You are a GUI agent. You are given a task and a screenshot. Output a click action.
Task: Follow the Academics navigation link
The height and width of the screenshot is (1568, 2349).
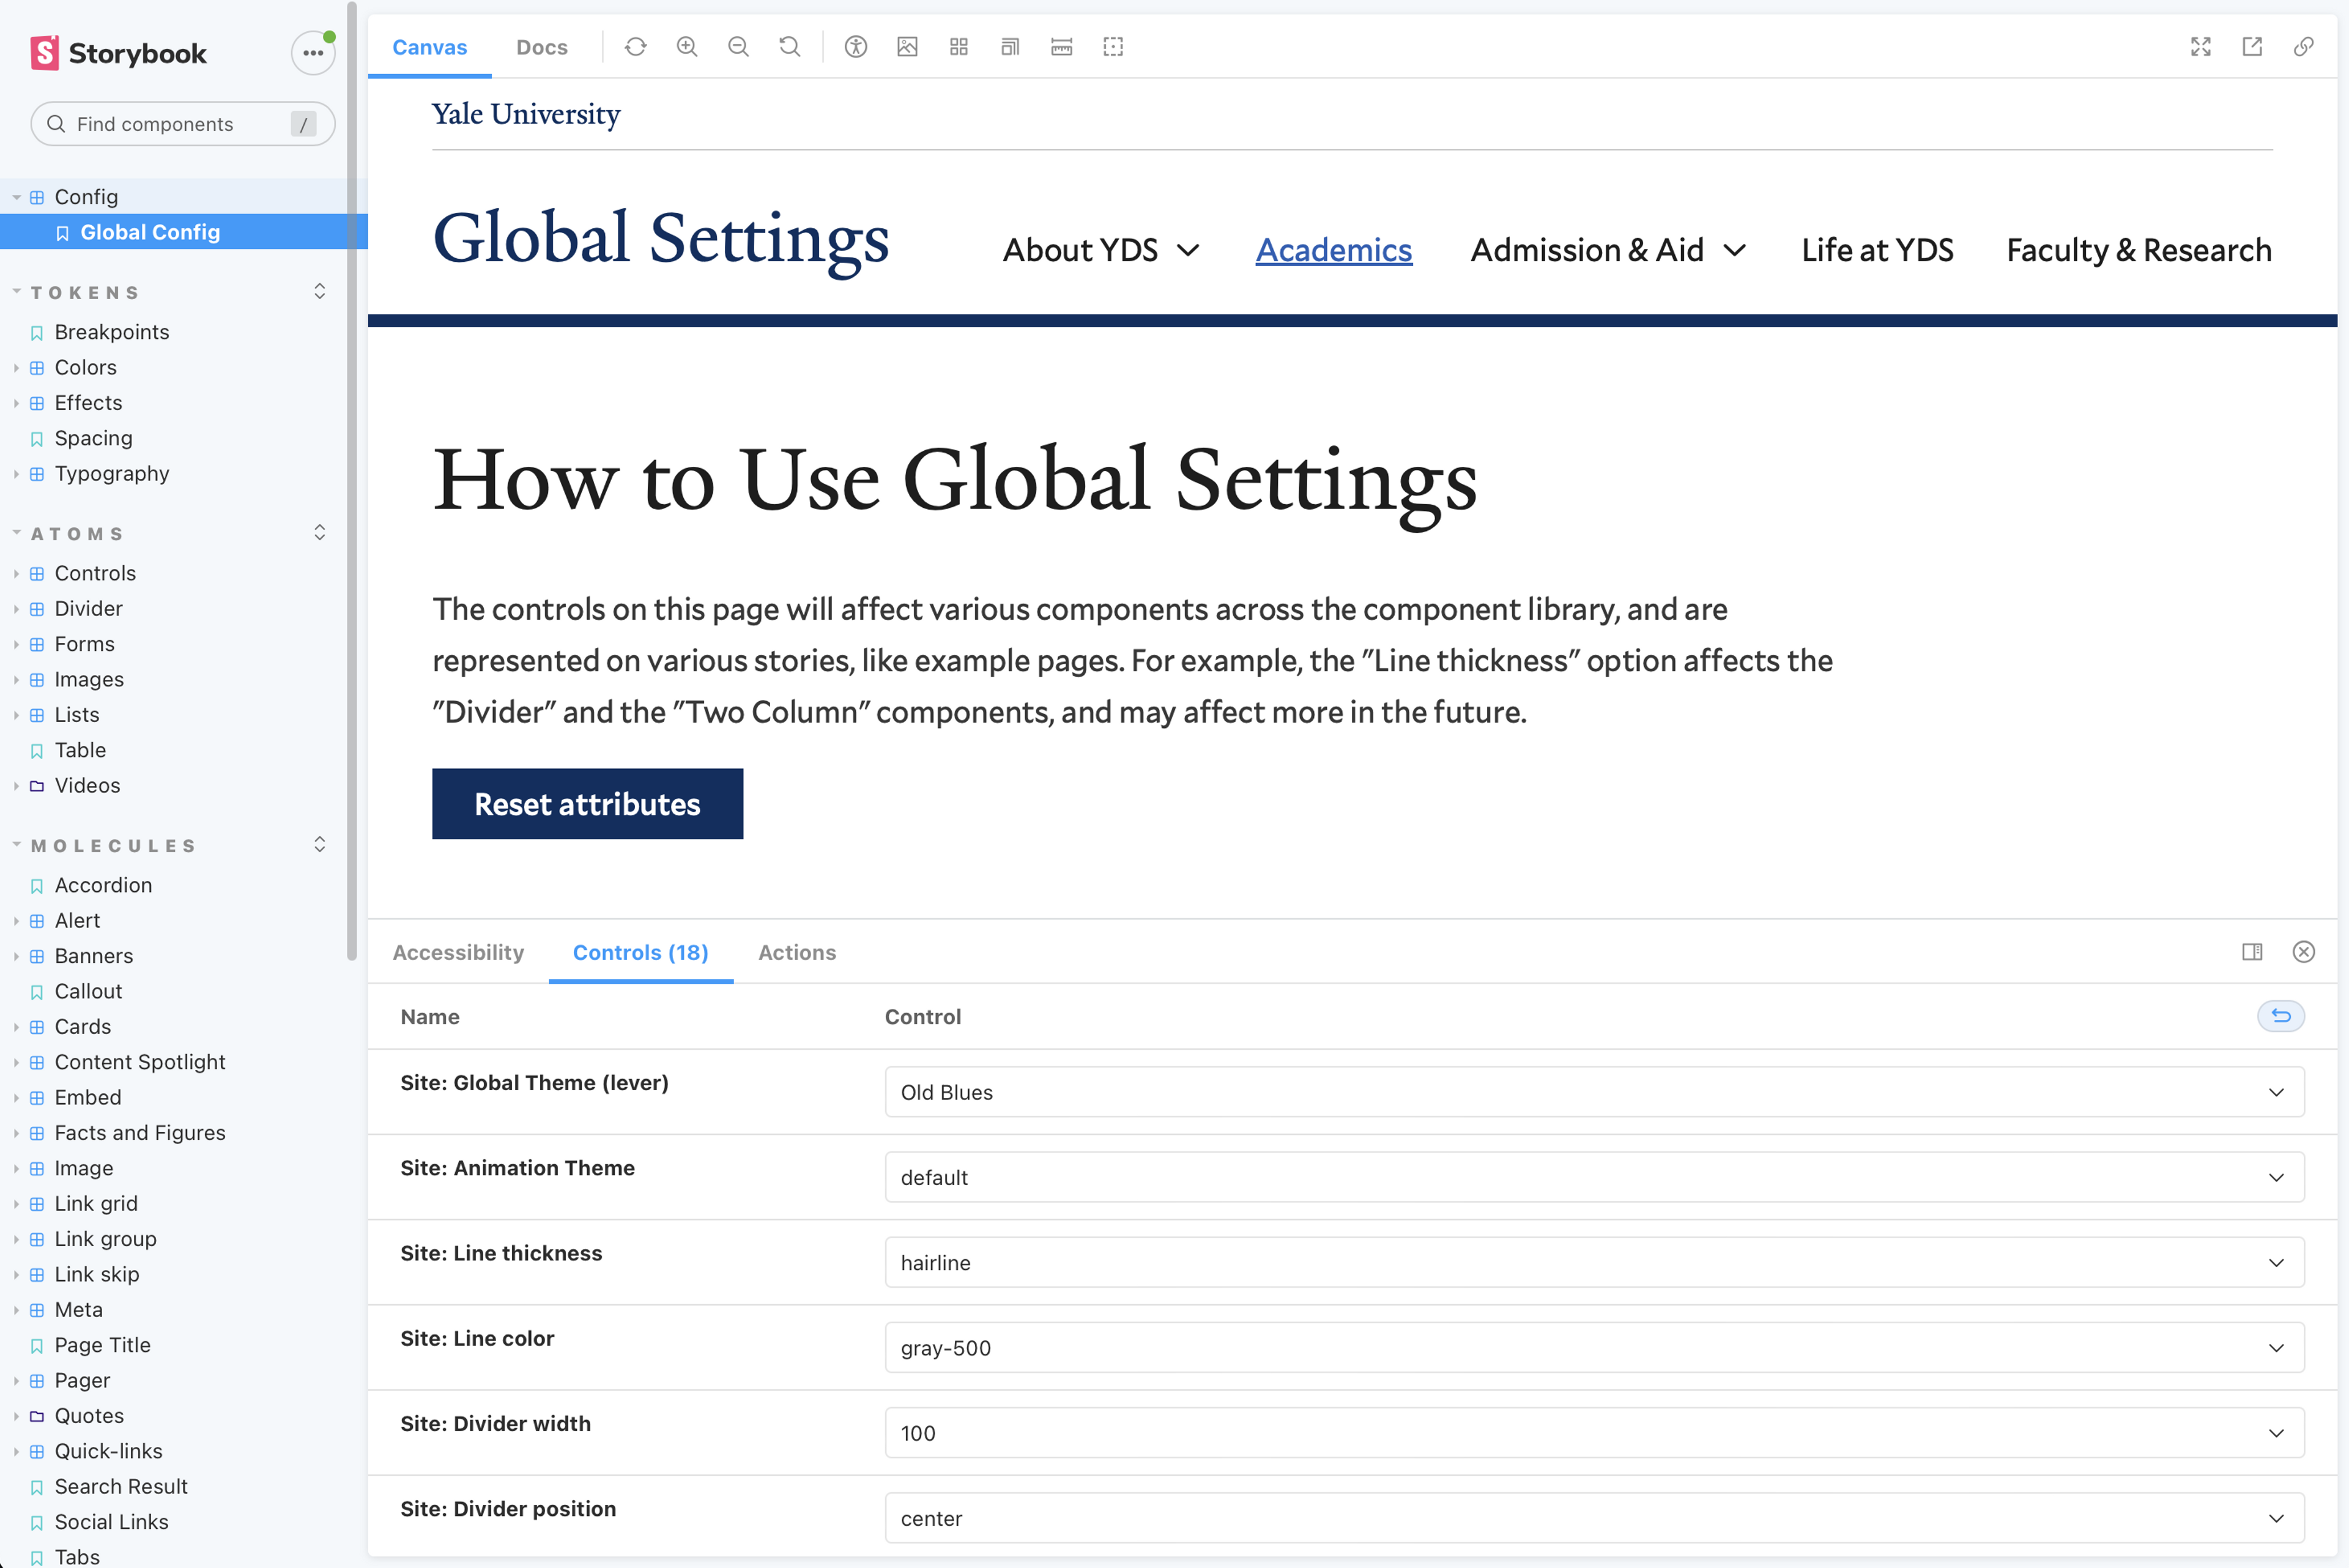click(1333, 250)
